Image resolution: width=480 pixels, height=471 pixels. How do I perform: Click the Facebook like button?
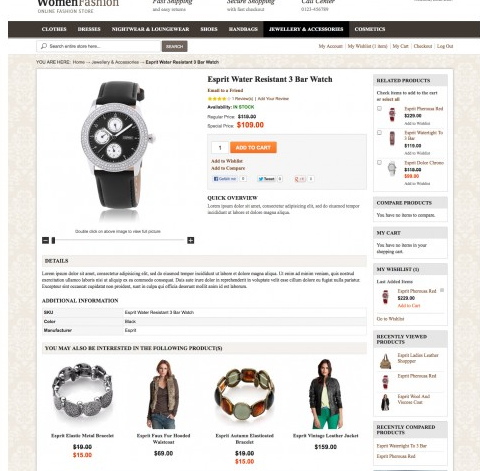(225, 179)
